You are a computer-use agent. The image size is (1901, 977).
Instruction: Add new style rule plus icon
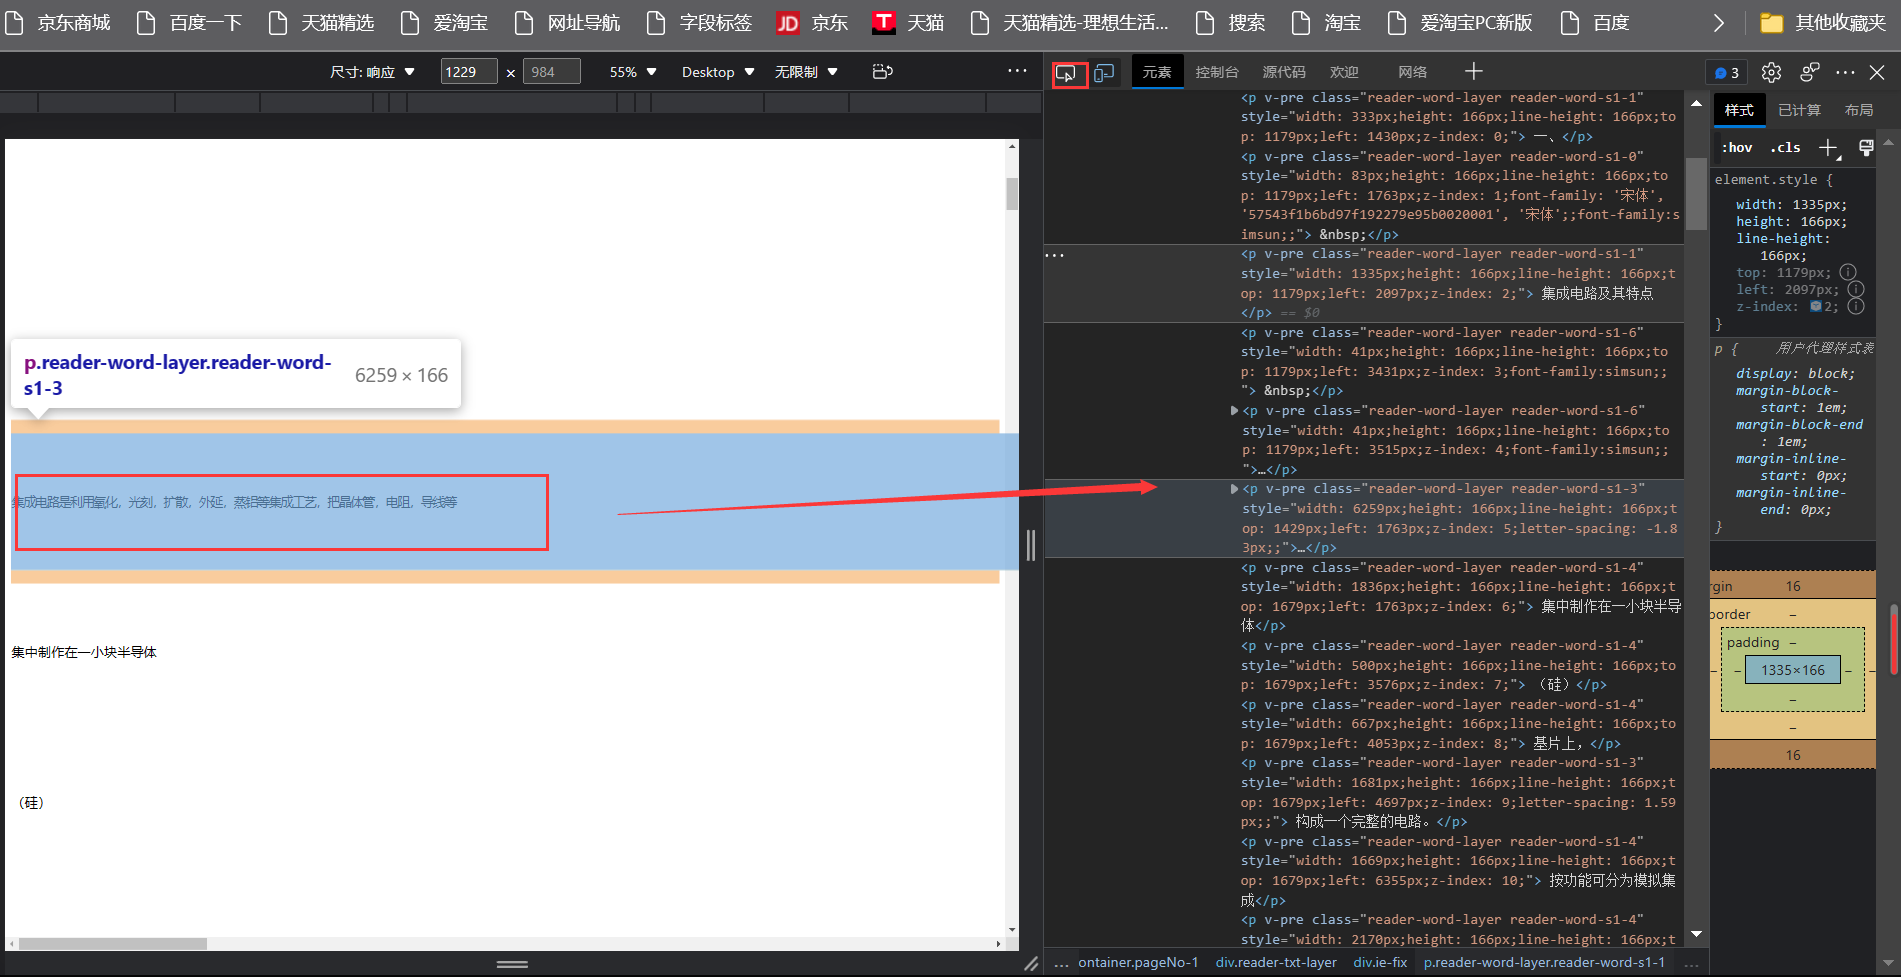click(x=1828, y=148)
